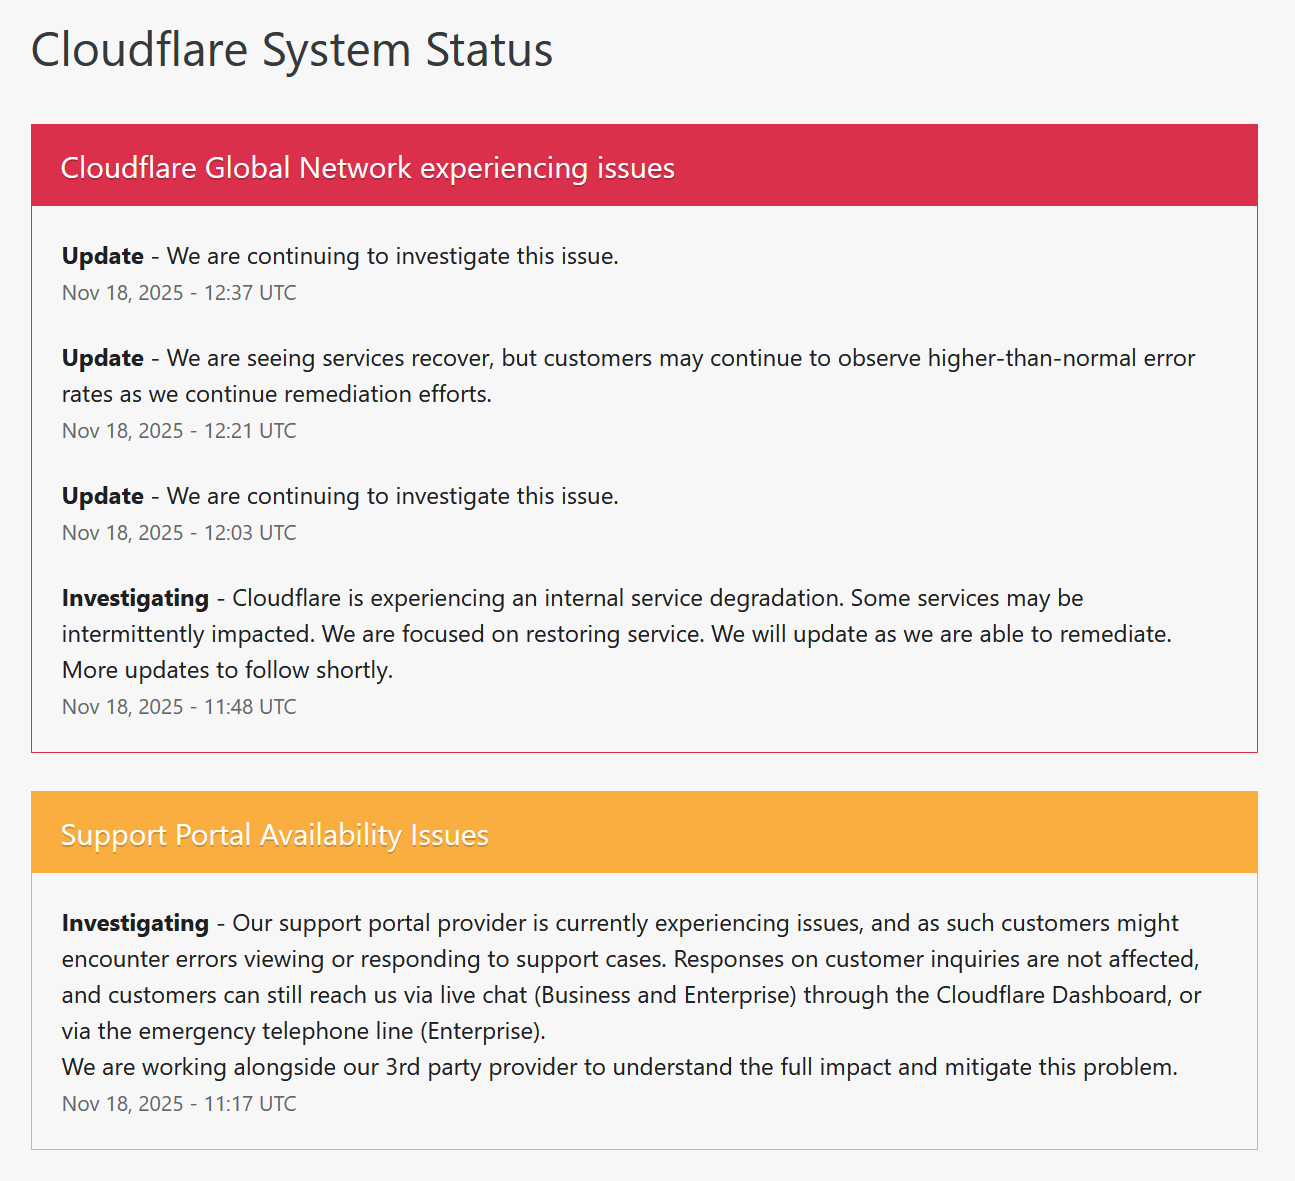Click the 12:37 'continuing to investigate' update text
The image size is (1295, 1181).
tap(392, 256)
